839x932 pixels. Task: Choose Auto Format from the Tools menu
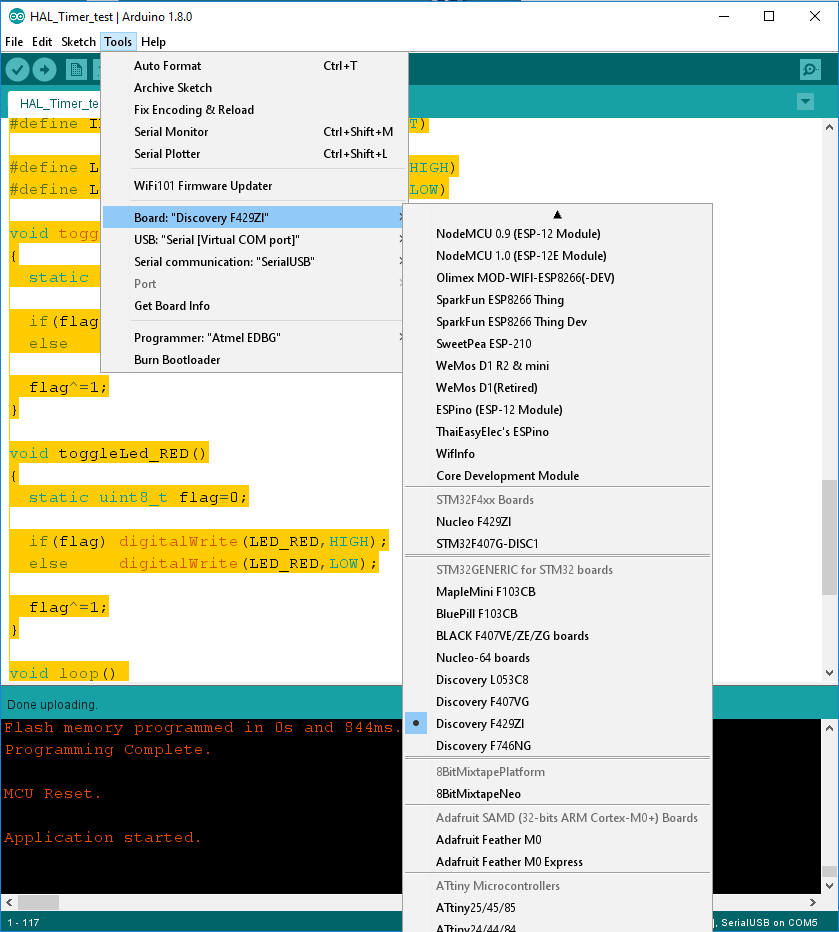[168, 65]
